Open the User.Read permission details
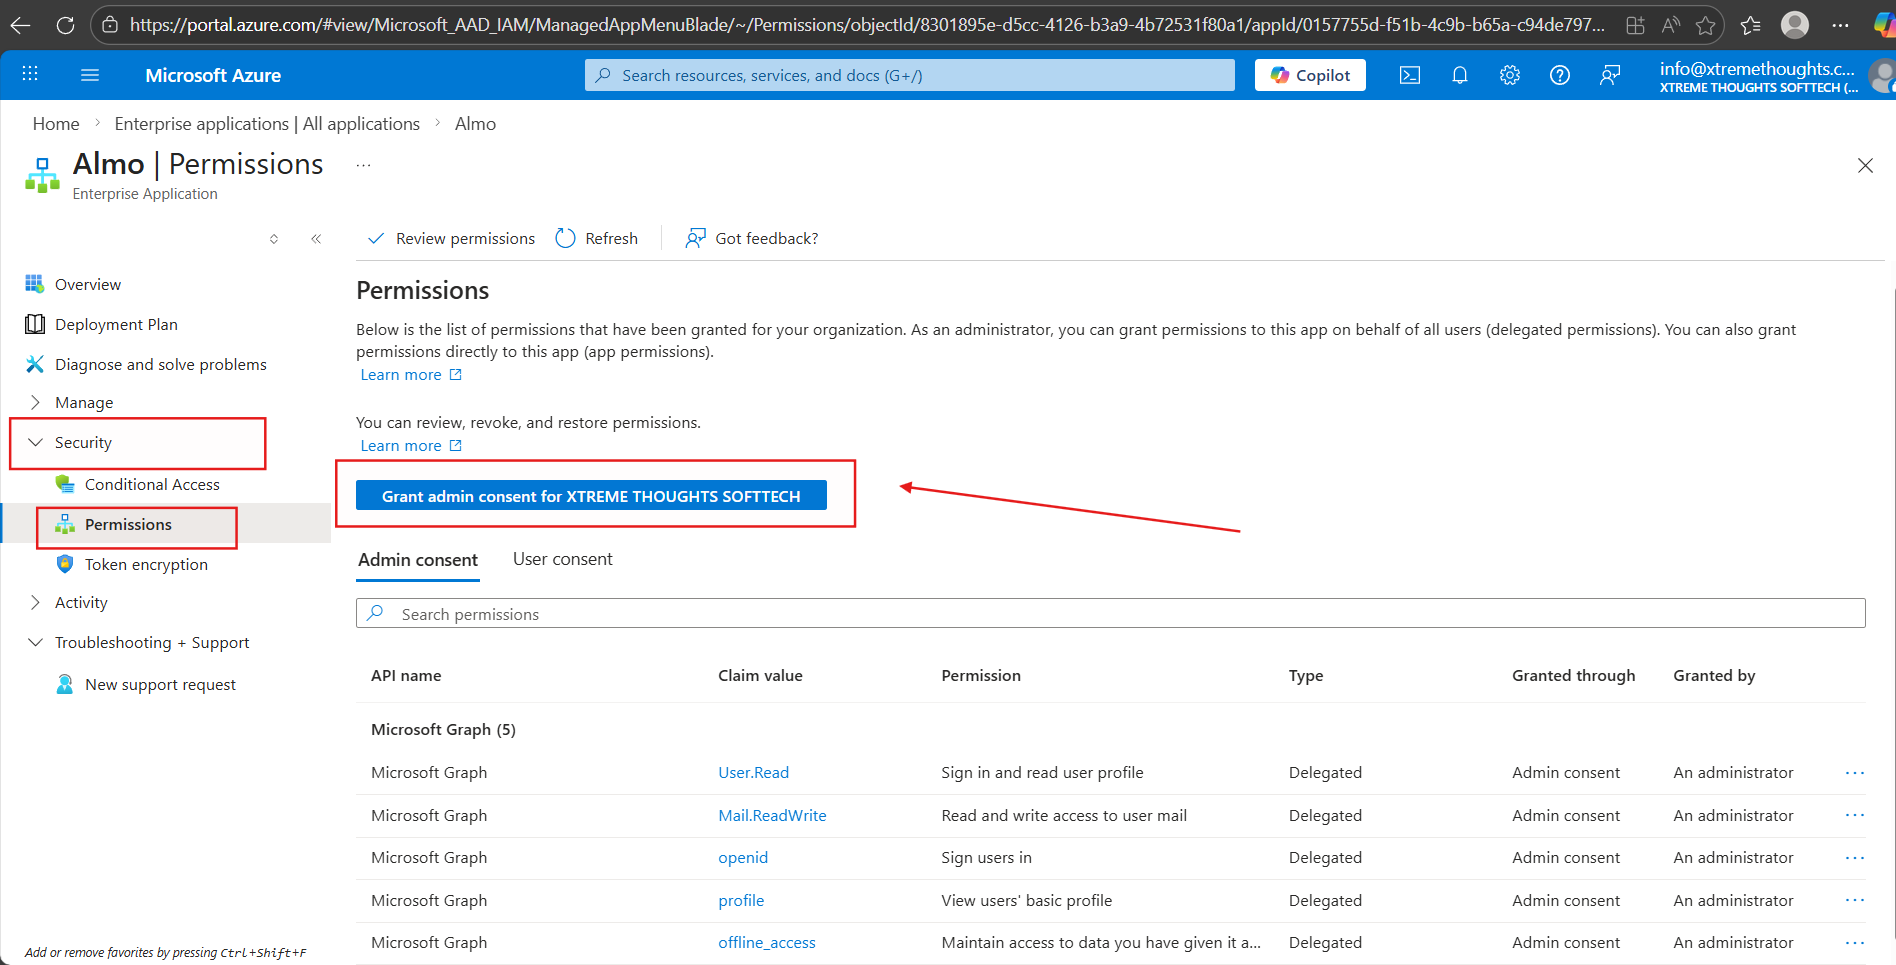The width and height of the screenshot is (1896, 965). tap(753, 772)
